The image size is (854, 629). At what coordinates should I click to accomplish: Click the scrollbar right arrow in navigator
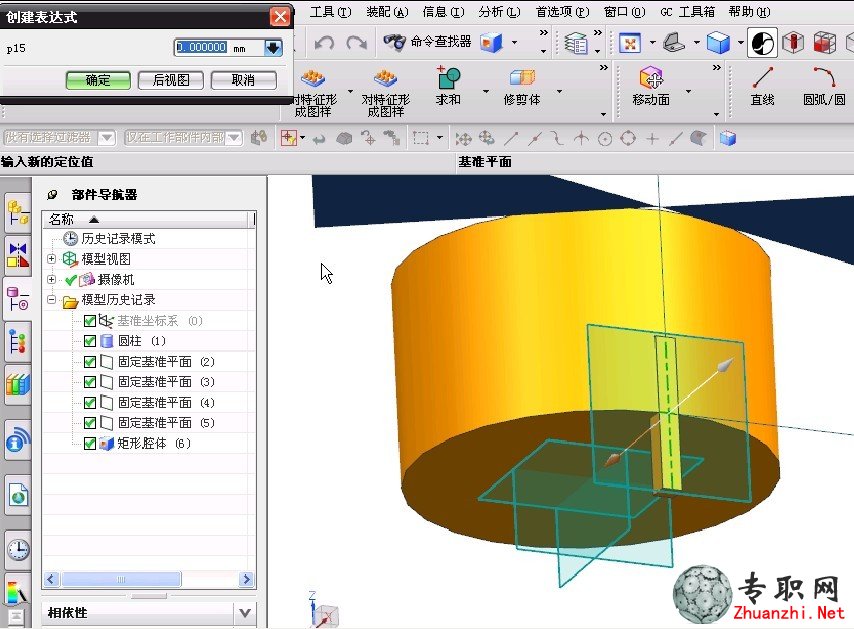(246, 579)
